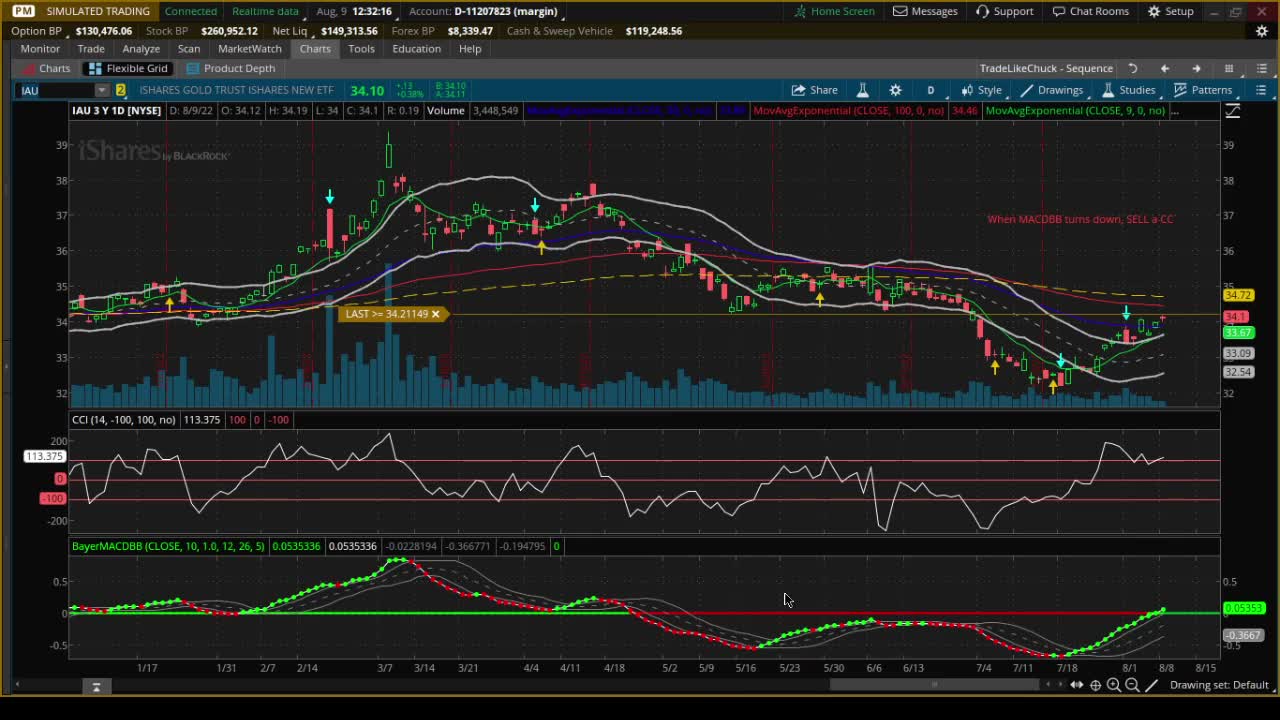Click the horizontal time scrollbar thumb
The height and width of the screenshot is (720, 1280).
935,685
